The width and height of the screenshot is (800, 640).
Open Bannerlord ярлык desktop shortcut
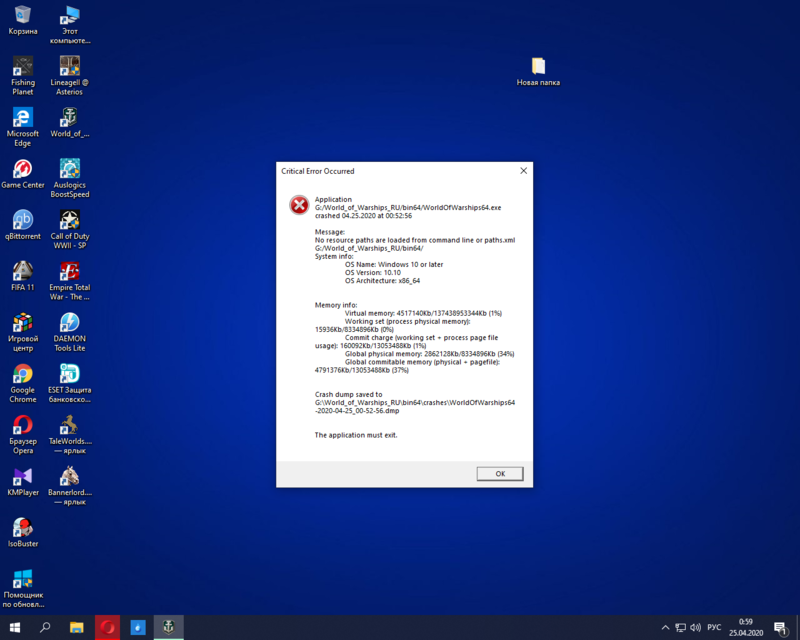pos(70,486)
